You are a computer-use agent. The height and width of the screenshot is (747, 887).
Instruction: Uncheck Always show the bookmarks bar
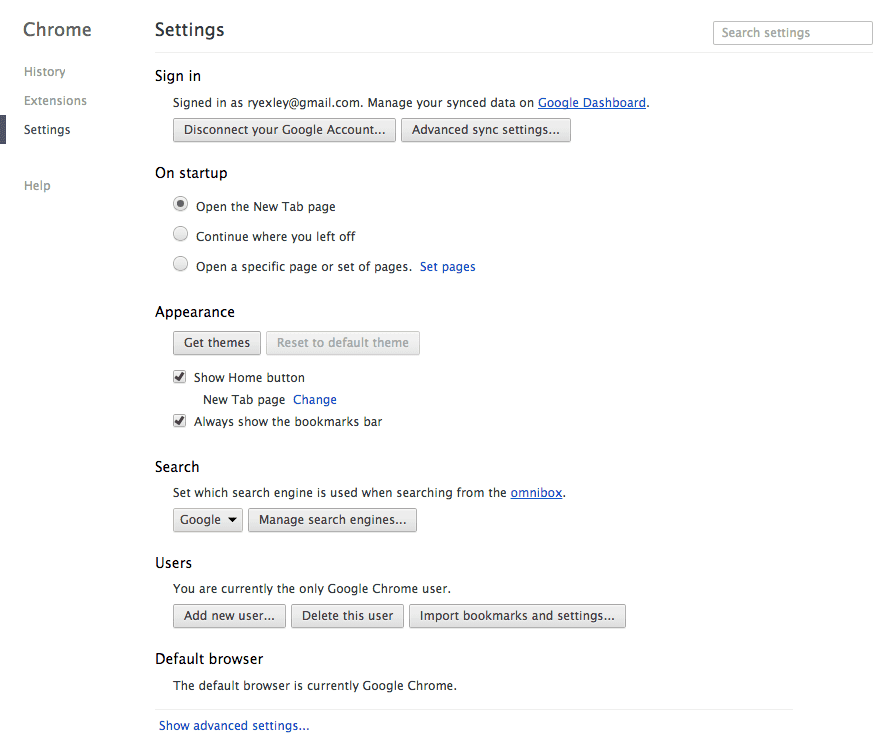[179, 421]
